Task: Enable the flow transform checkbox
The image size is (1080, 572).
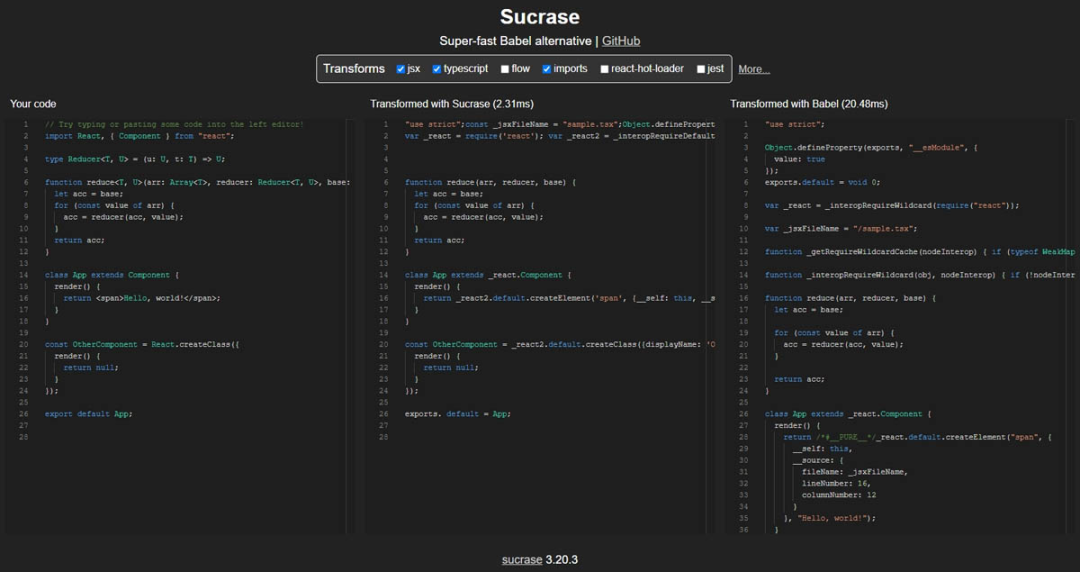Action: [505, 69]
